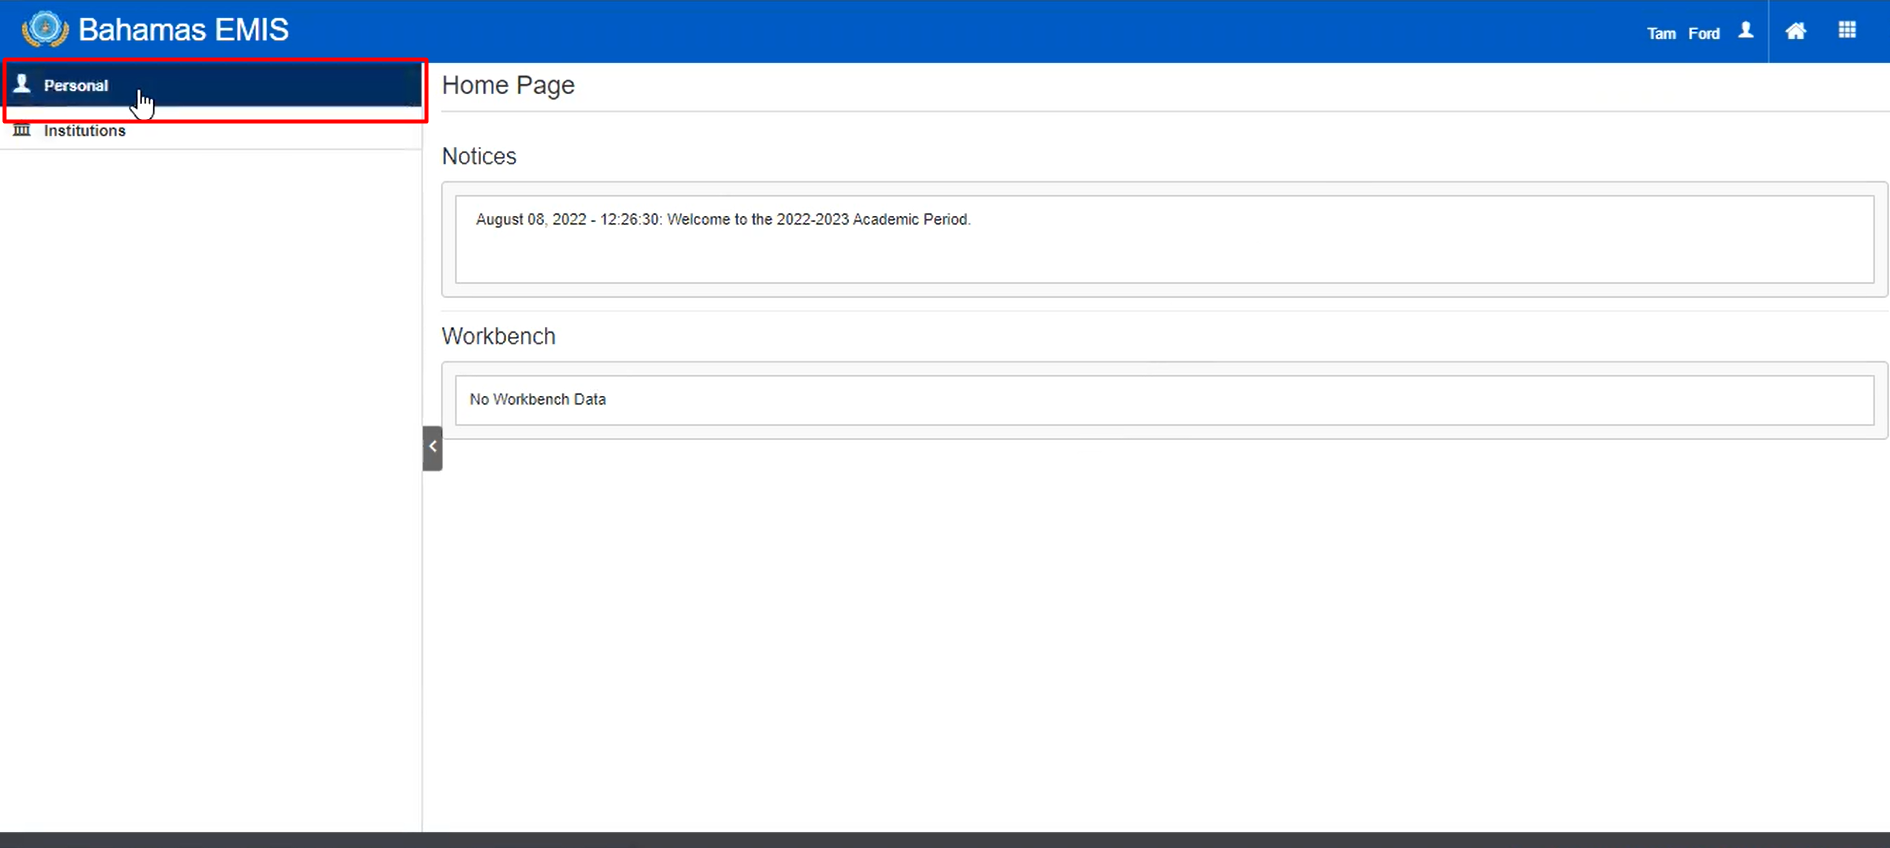Select the welcome notice dated August 08, 2022

[723, 219]
